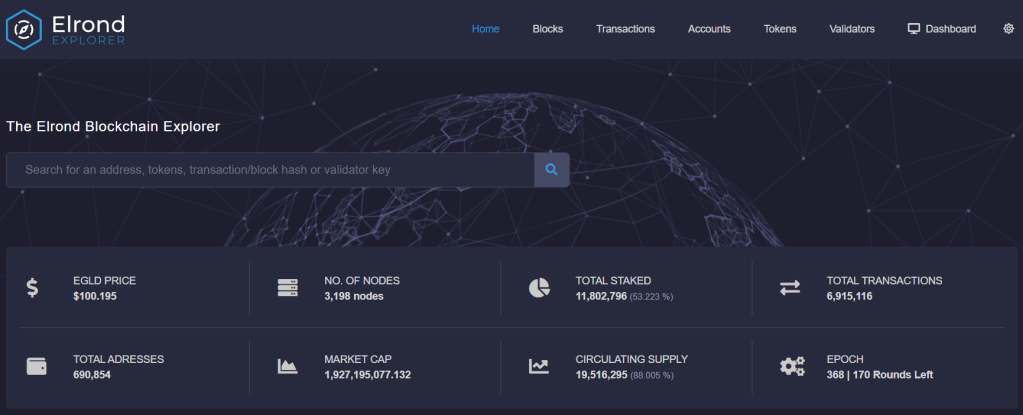Image resolution: width=1023 pixels, height=415 pixels.
Task: Open the Dashboard link
Action: 941,29
